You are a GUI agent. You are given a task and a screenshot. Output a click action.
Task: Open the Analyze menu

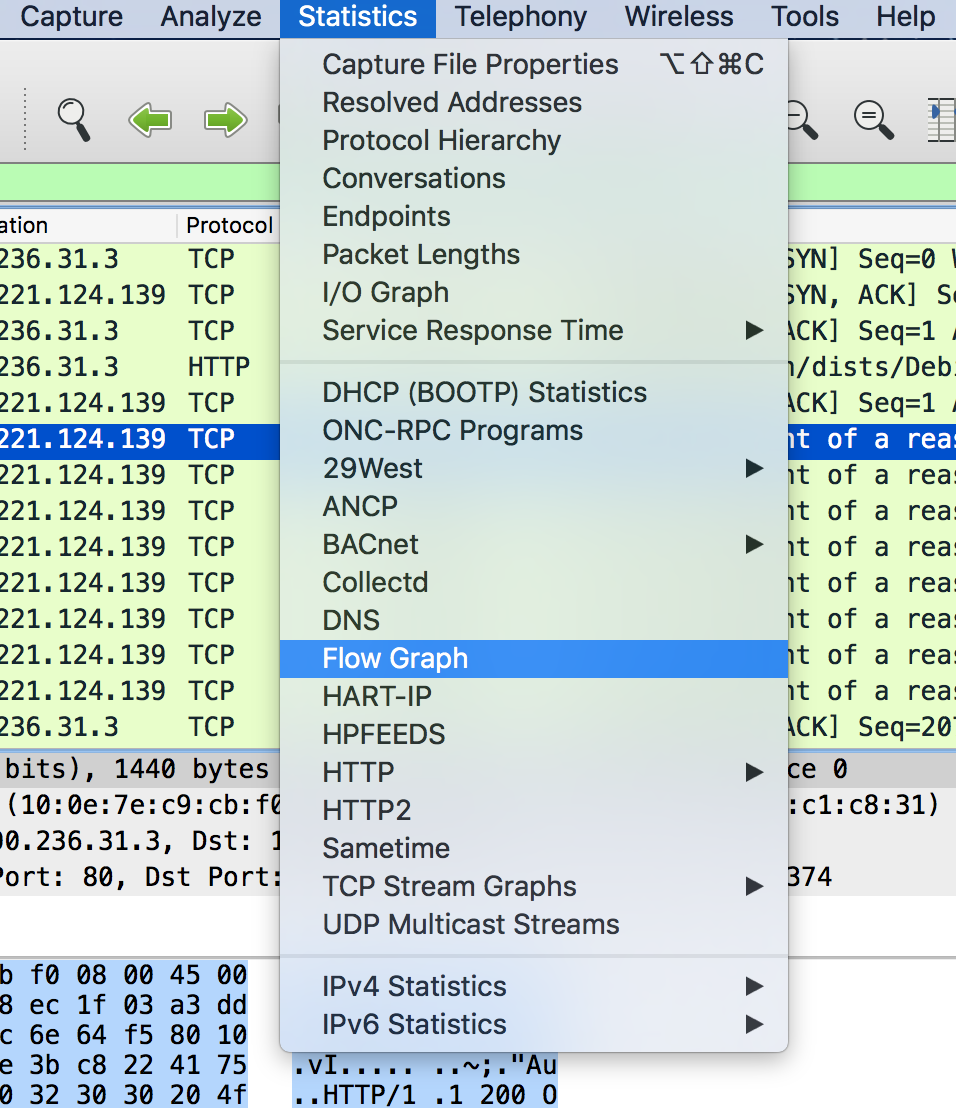[211, 17]
